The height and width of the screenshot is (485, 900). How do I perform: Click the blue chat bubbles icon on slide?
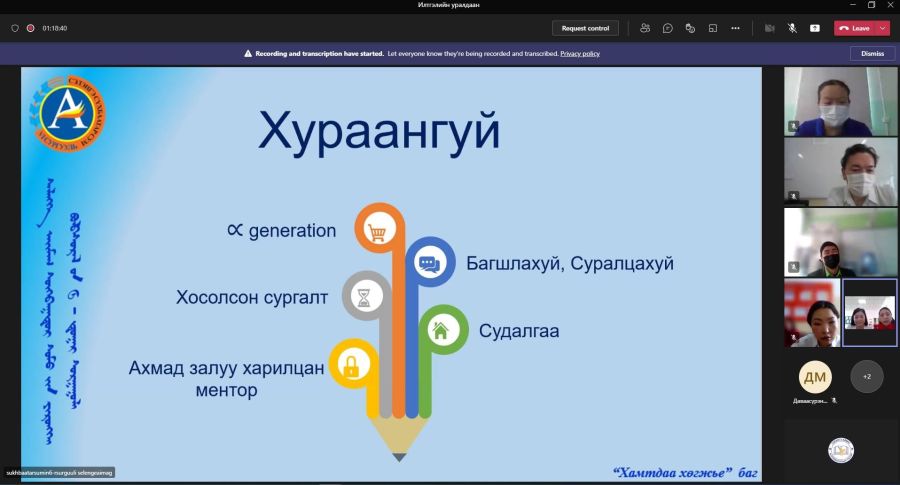(429, 263)
